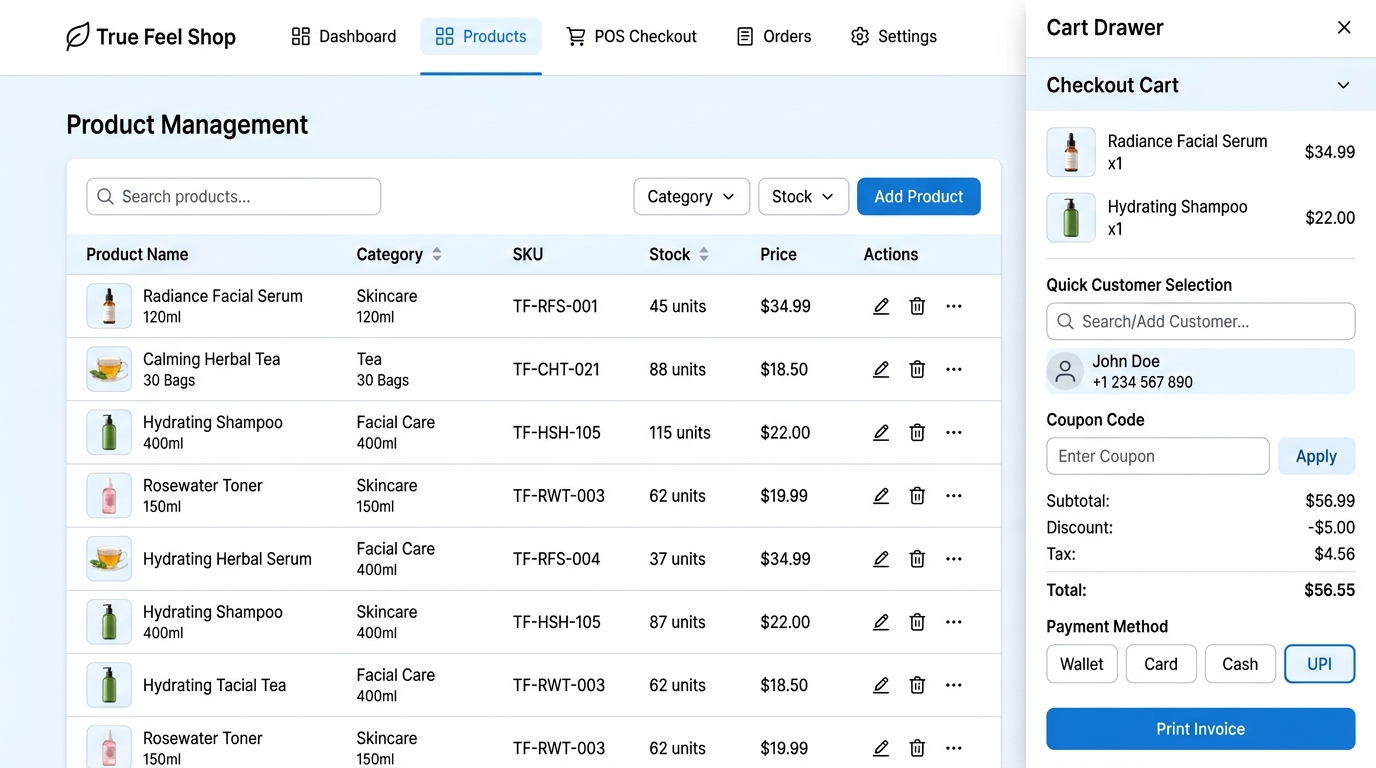The width and height of the screenshot is (1376, 768).
Task: Open more actions for Hydrating Tacial Tea
Action: coord(954,685)
